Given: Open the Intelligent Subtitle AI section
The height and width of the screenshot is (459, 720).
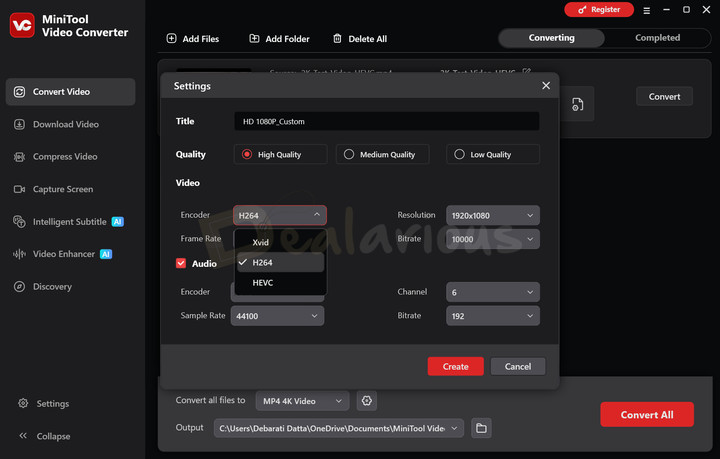Looking at the screenshot, I should (70, 222).
